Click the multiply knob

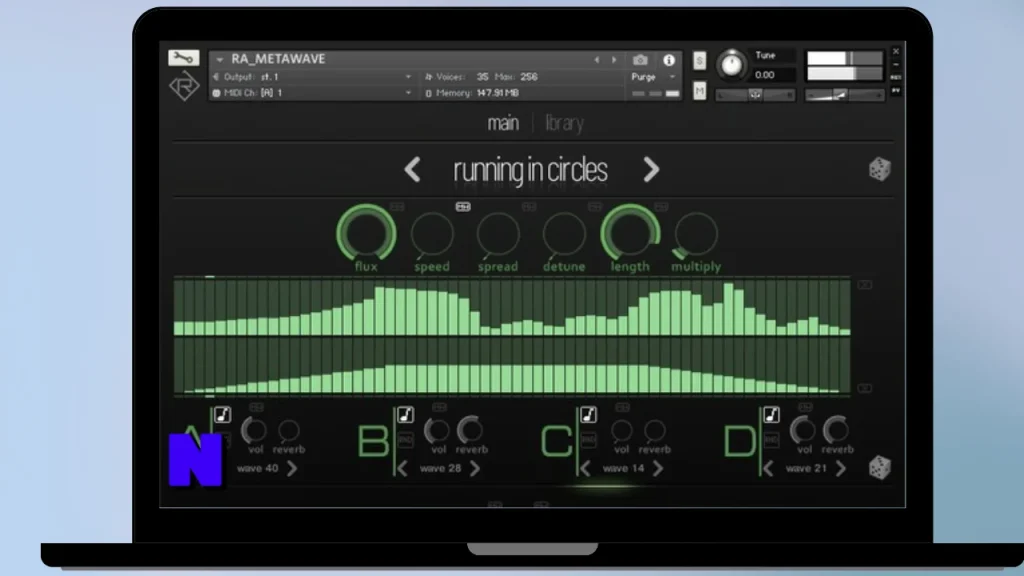(x=696, y=234)
